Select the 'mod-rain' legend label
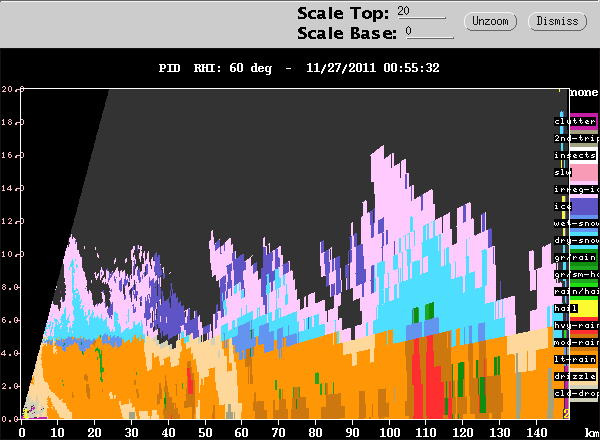 (x=577, y=342)
